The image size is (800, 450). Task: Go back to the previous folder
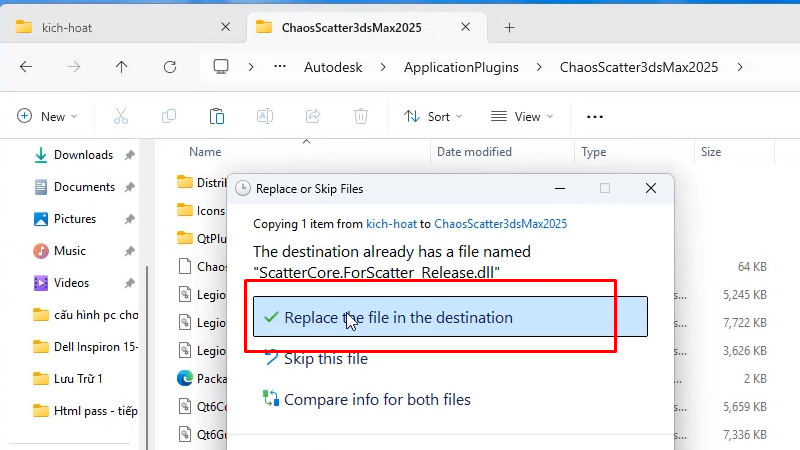point(26,67)
